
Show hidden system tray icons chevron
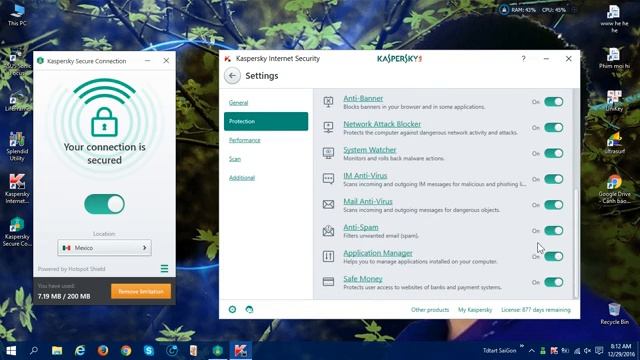[x=531, y=351]
